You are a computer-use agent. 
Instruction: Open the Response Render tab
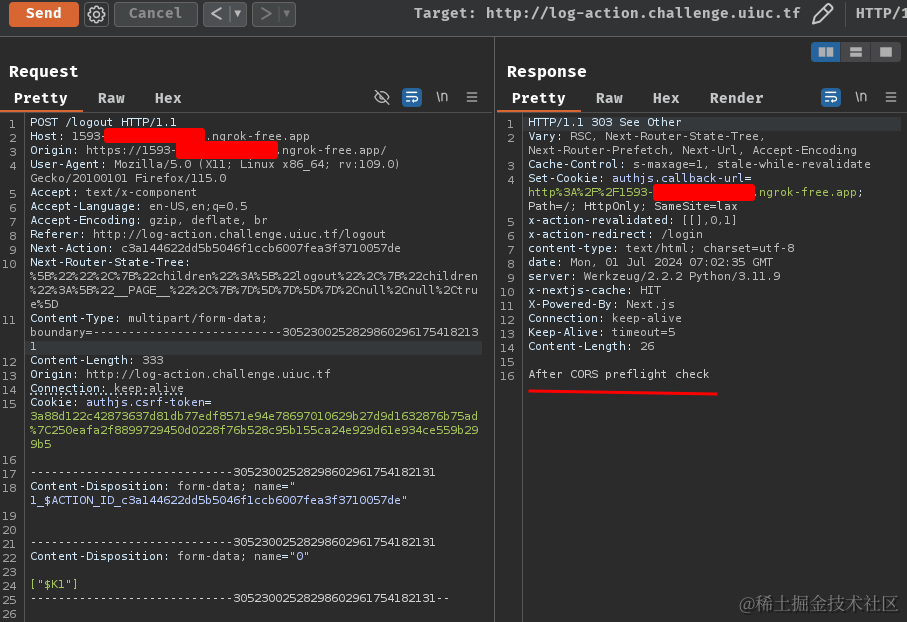pyautogui.click(x=736, y=98)
